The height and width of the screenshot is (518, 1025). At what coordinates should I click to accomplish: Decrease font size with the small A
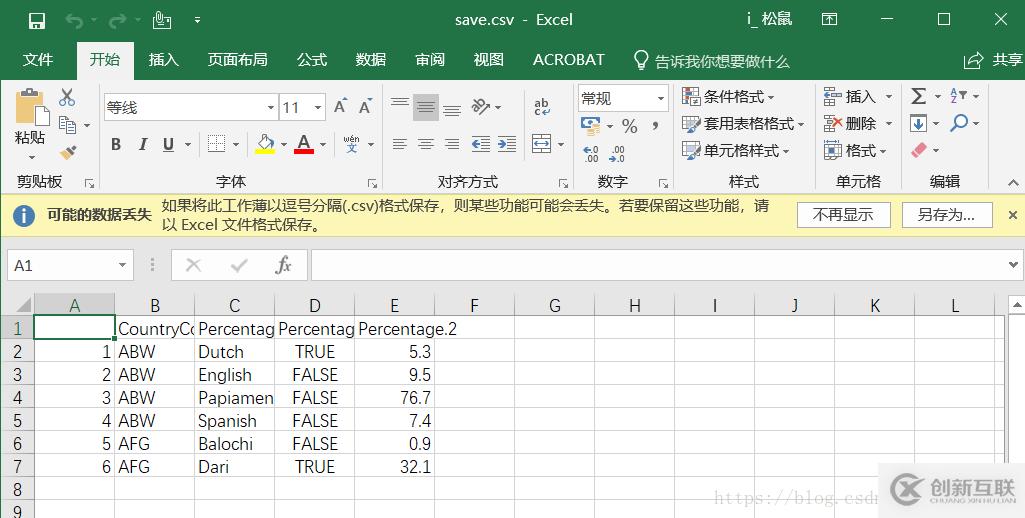365,107
